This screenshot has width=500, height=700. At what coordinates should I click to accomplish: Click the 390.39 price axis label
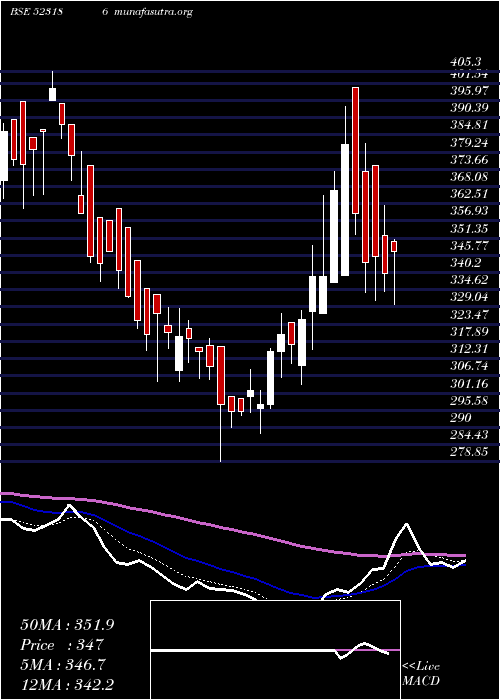[x=469, y=108]
